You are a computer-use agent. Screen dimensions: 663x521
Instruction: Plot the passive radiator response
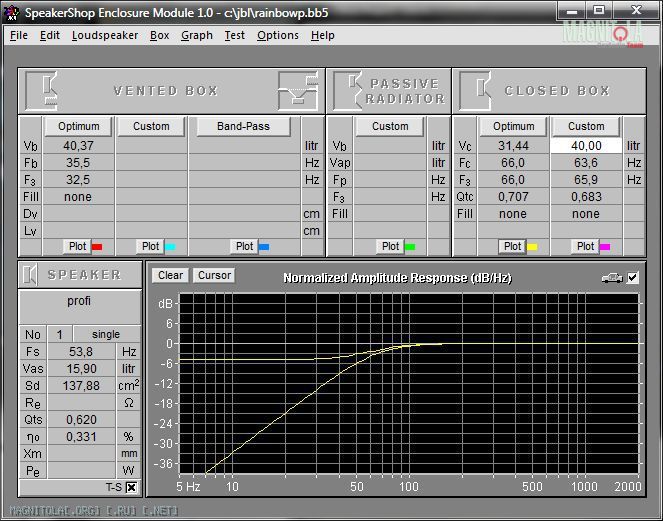pos(390,246)
